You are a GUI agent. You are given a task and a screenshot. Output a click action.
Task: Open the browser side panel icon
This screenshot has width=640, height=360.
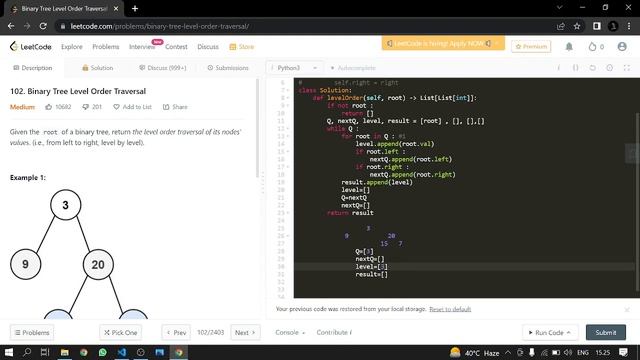click(597, 26)
